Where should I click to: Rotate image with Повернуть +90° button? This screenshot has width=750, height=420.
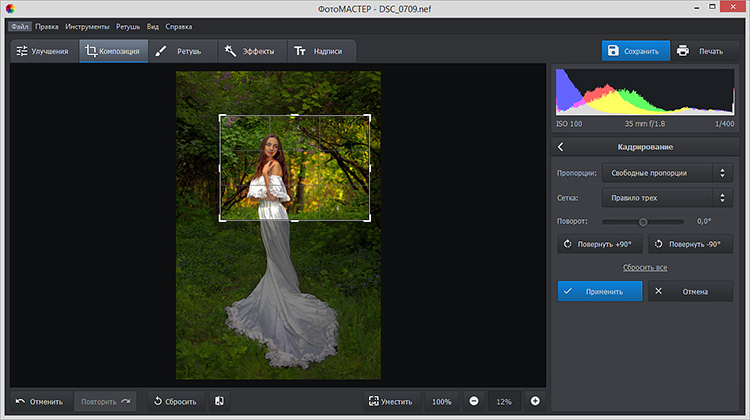600,244
